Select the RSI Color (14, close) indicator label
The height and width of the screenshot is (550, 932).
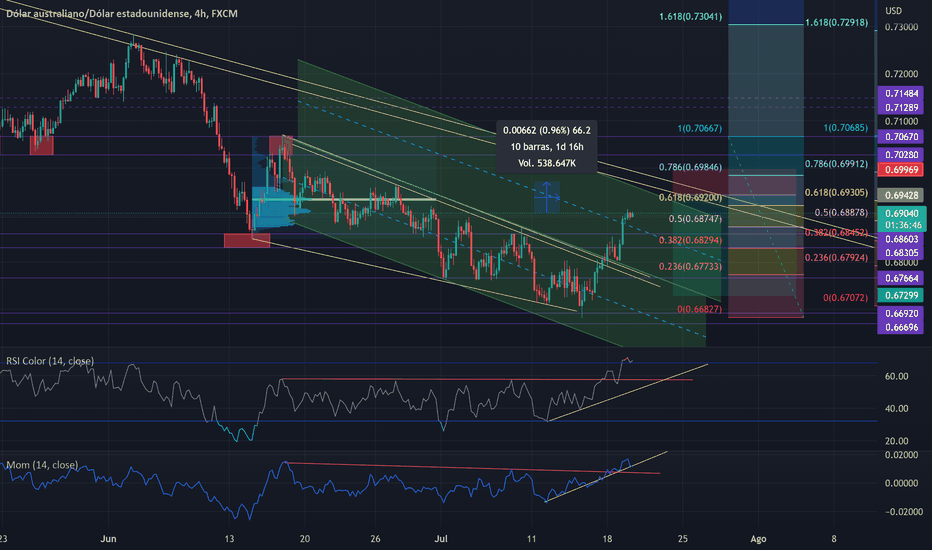(50, 361)
